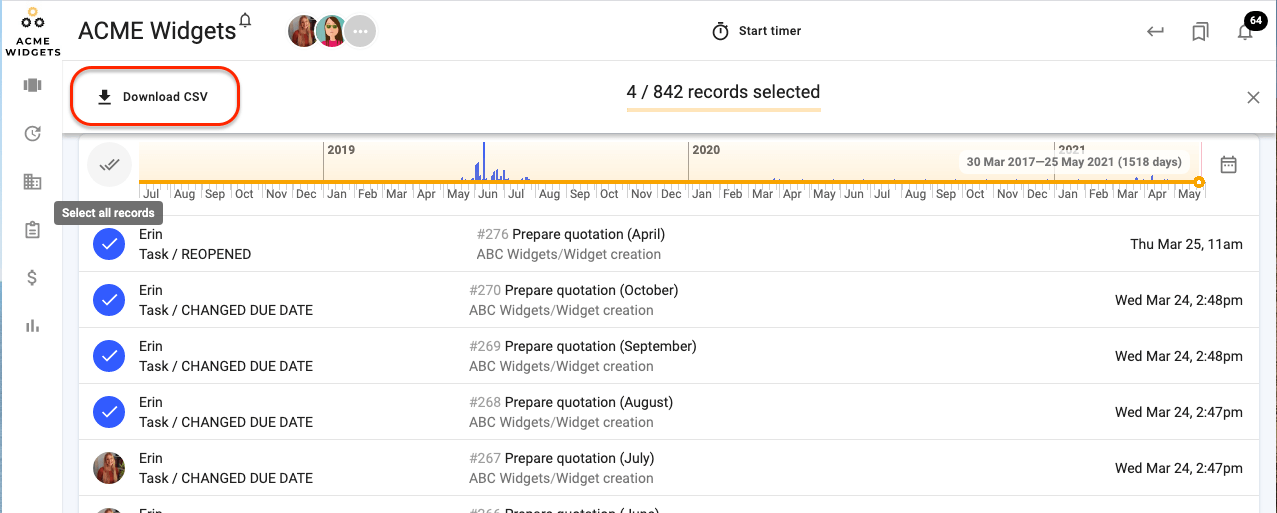
Task: Select the #267 Prepare quotation (July) record avatar
Action: (109, 467)
